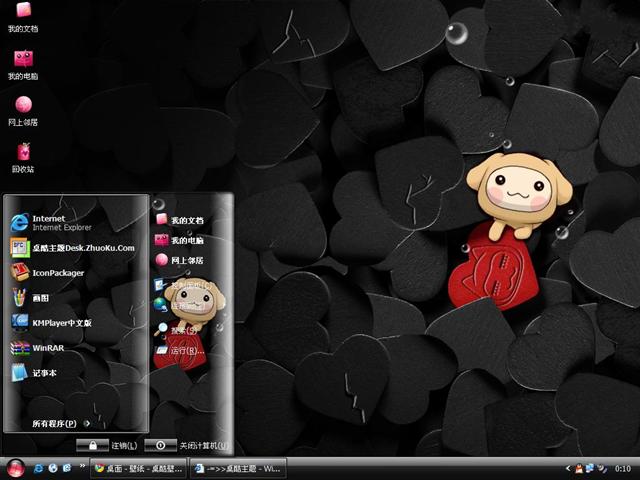Click the red orb Start button

point(16,468)
